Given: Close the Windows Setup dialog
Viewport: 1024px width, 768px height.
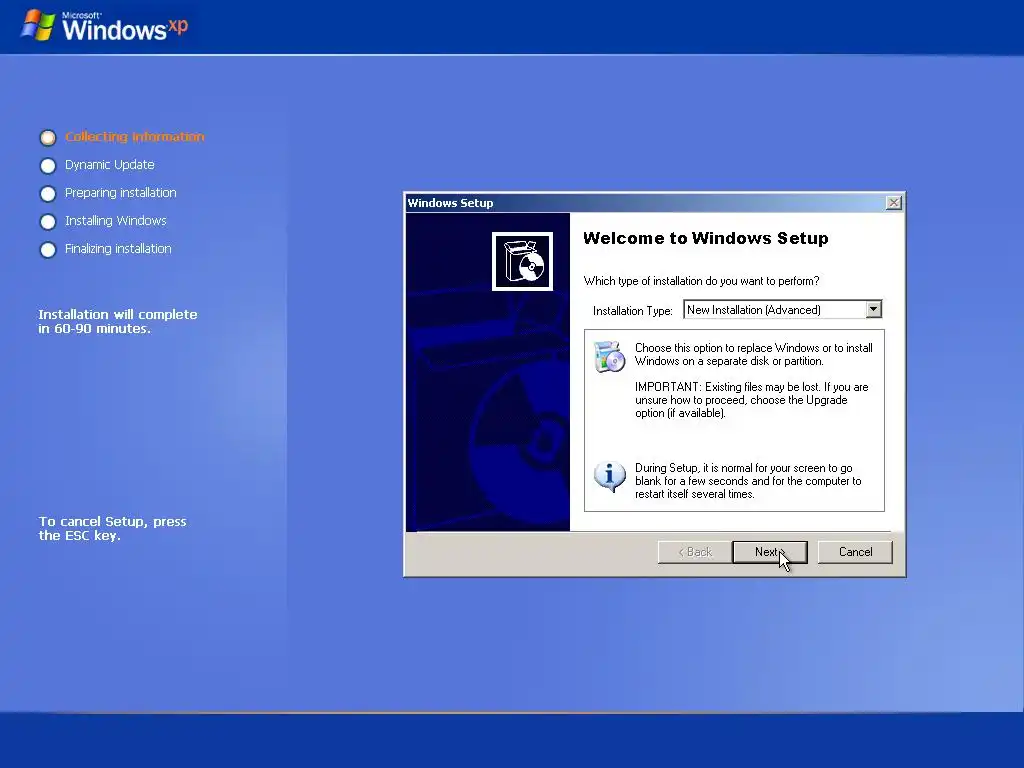Looking at the screenshot, I should [x=893, y=203].
